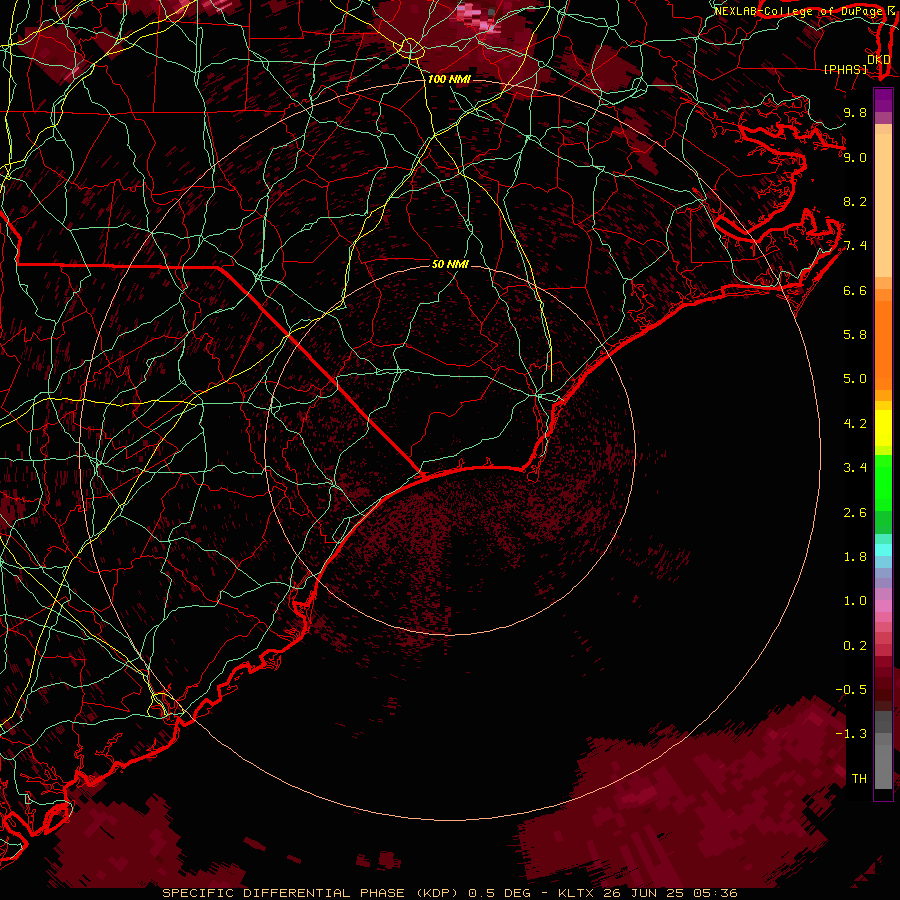The image size is (900, 900).
Task: Click the 7.4 color scale value
Action: coord(855,246)
